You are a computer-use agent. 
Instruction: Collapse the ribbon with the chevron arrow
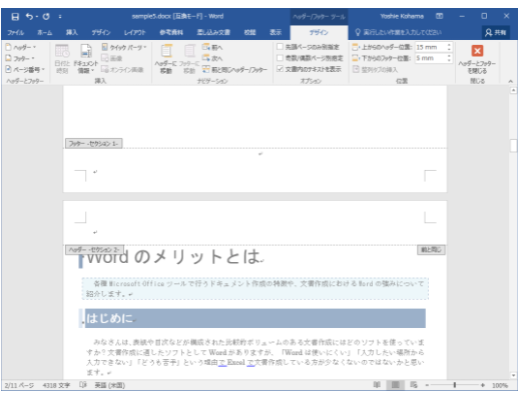511,81
